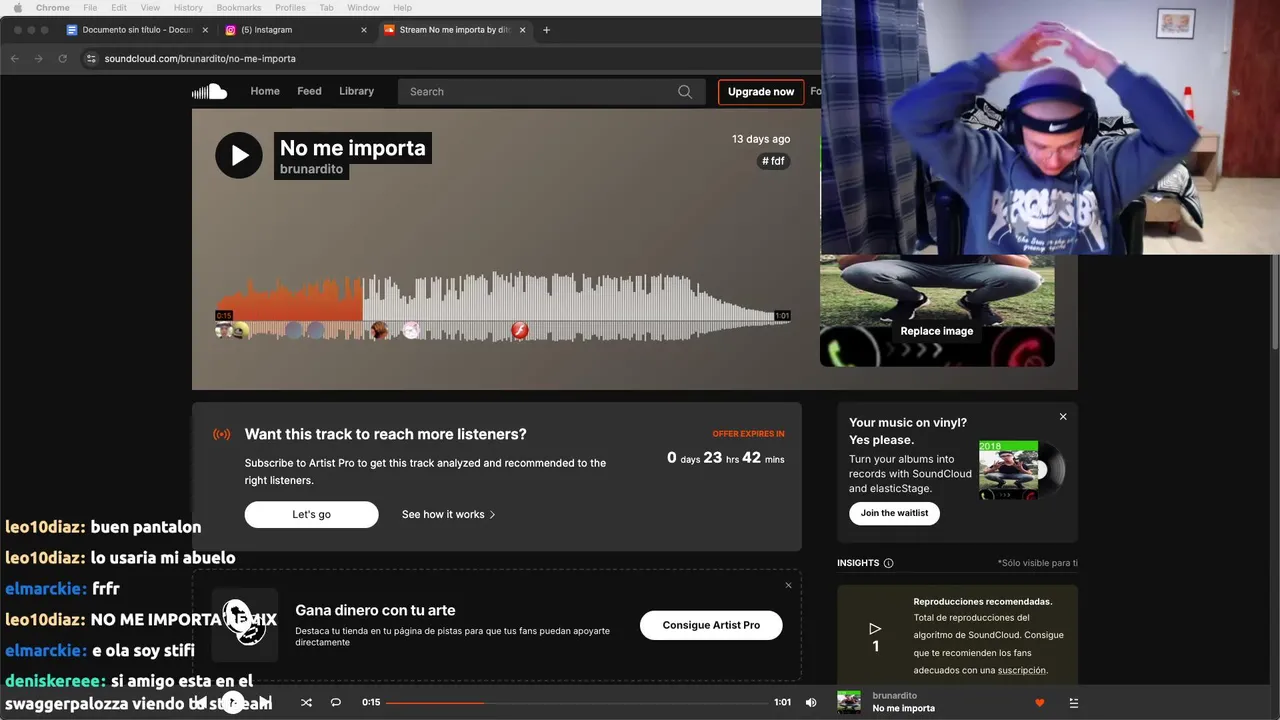
Task: Close the Documento sin título tab
Action: [205, 30]
